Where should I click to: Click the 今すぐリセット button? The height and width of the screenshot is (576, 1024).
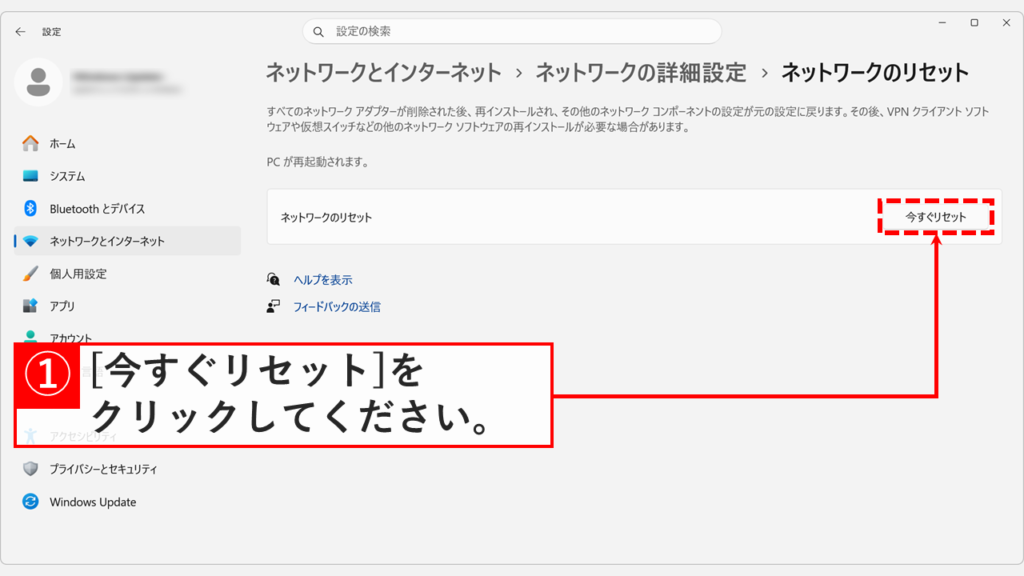pyautogui.click(x=936, y=216)
